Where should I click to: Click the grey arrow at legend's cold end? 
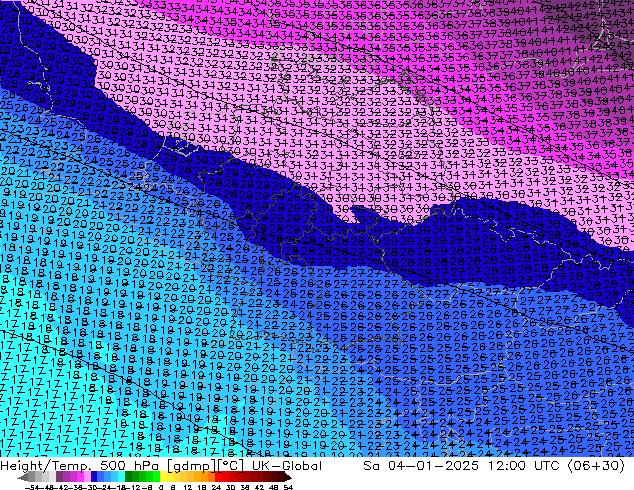[23, 477]
